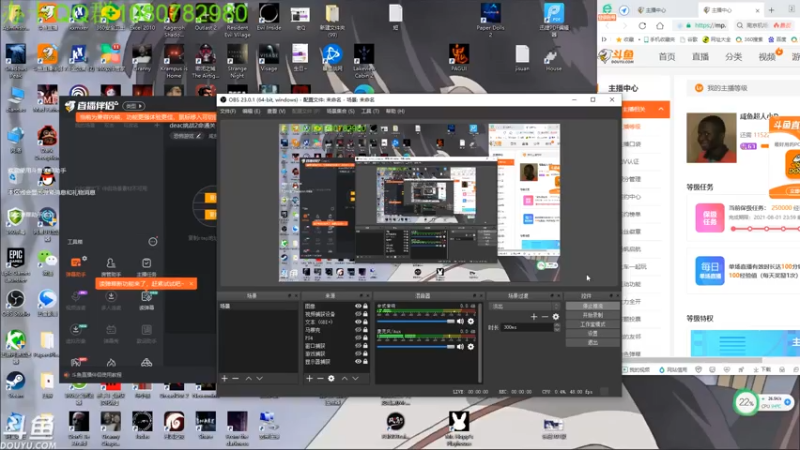Click the transition duration 300ms field
Image resolution: width=800 pixels, height=450 pixels.
[x=527, y=328]
